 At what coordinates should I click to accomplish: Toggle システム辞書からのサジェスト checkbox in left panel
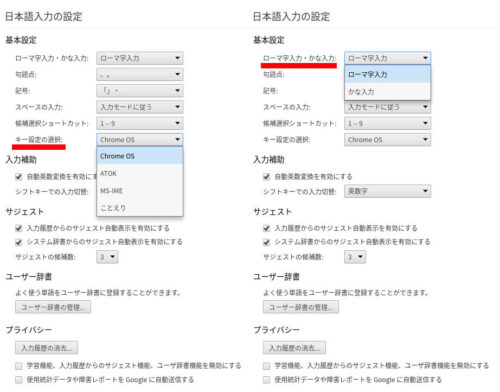19,242
